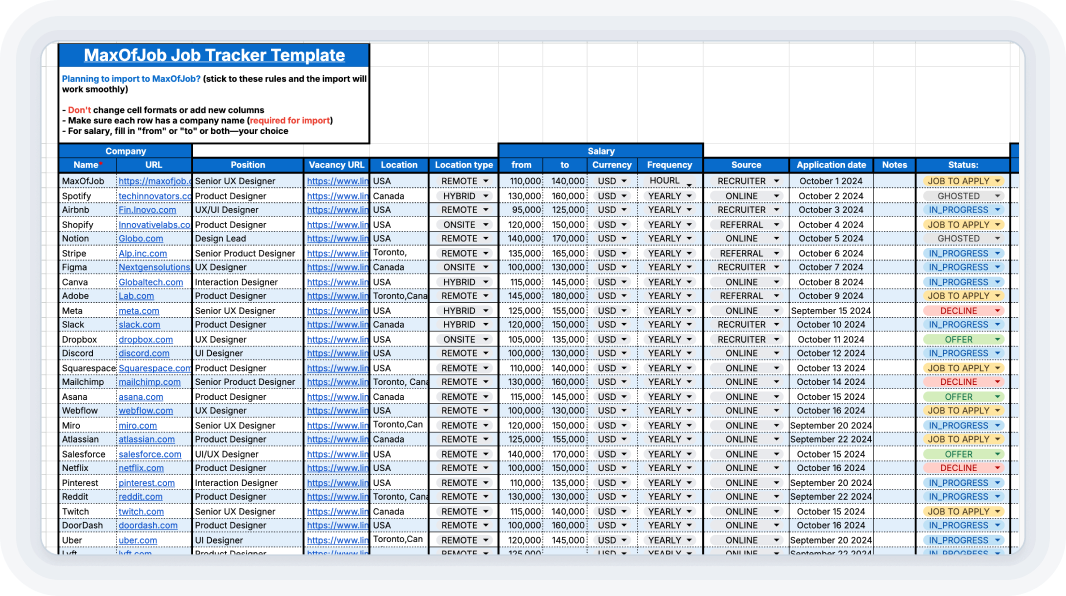Click Airbnb's application date cell
Screen dimensions: 1066x596
831,210
